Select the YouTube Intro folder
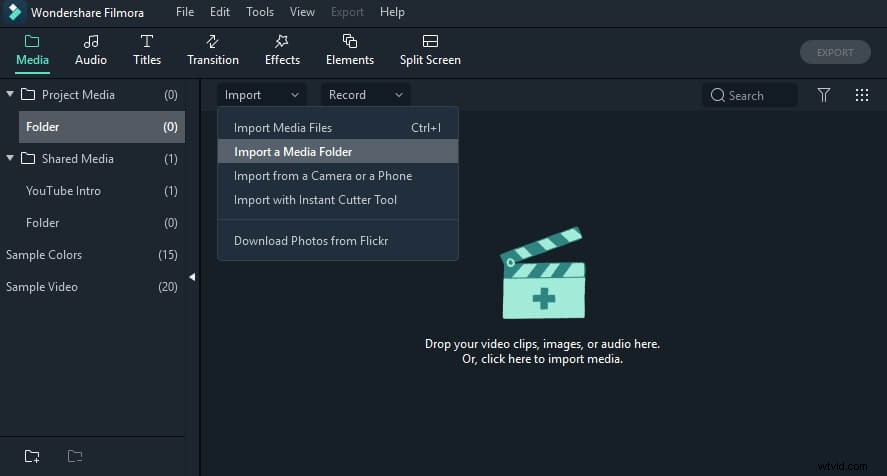887x476 pixels. coord(102,191)
